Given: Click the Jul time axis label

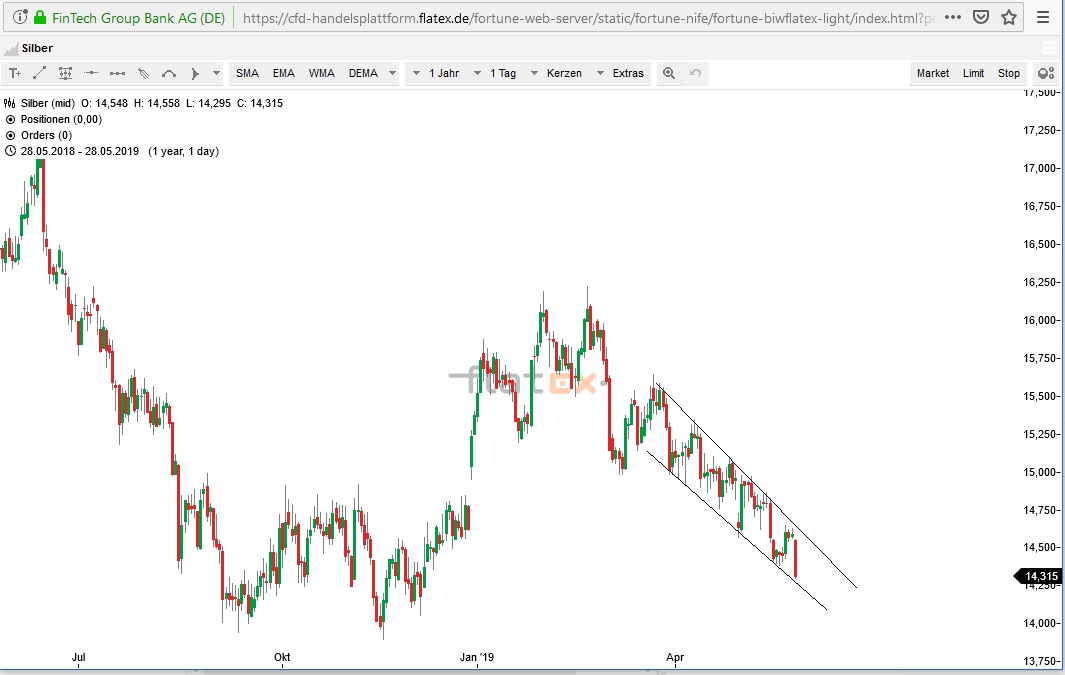Looking at the screenshot, I should (79, 657).
